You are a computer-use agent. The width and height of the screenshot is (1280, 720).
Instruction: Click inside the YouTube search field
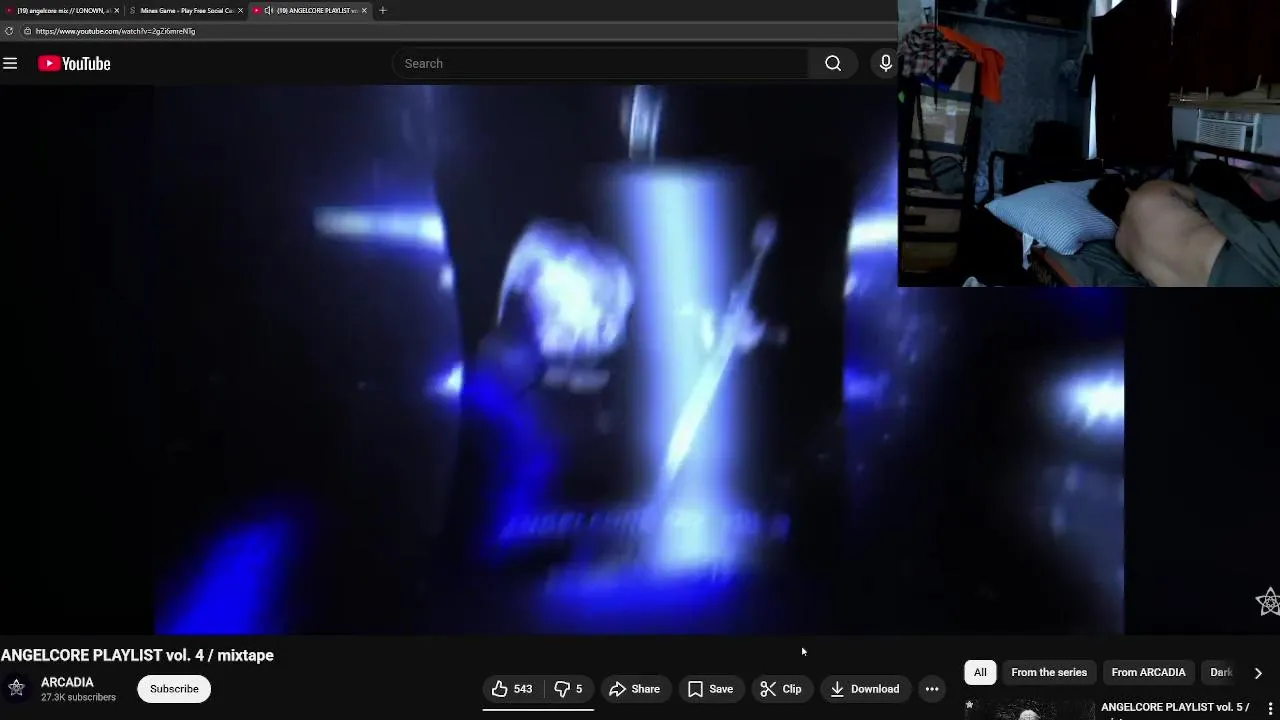click(600, 64)
